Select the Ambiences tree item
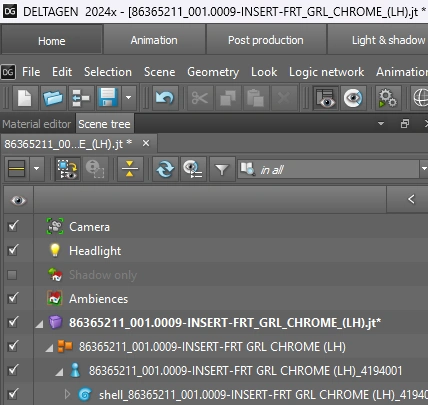The height and width of the screenshot is (405, 428). [98, 299]
